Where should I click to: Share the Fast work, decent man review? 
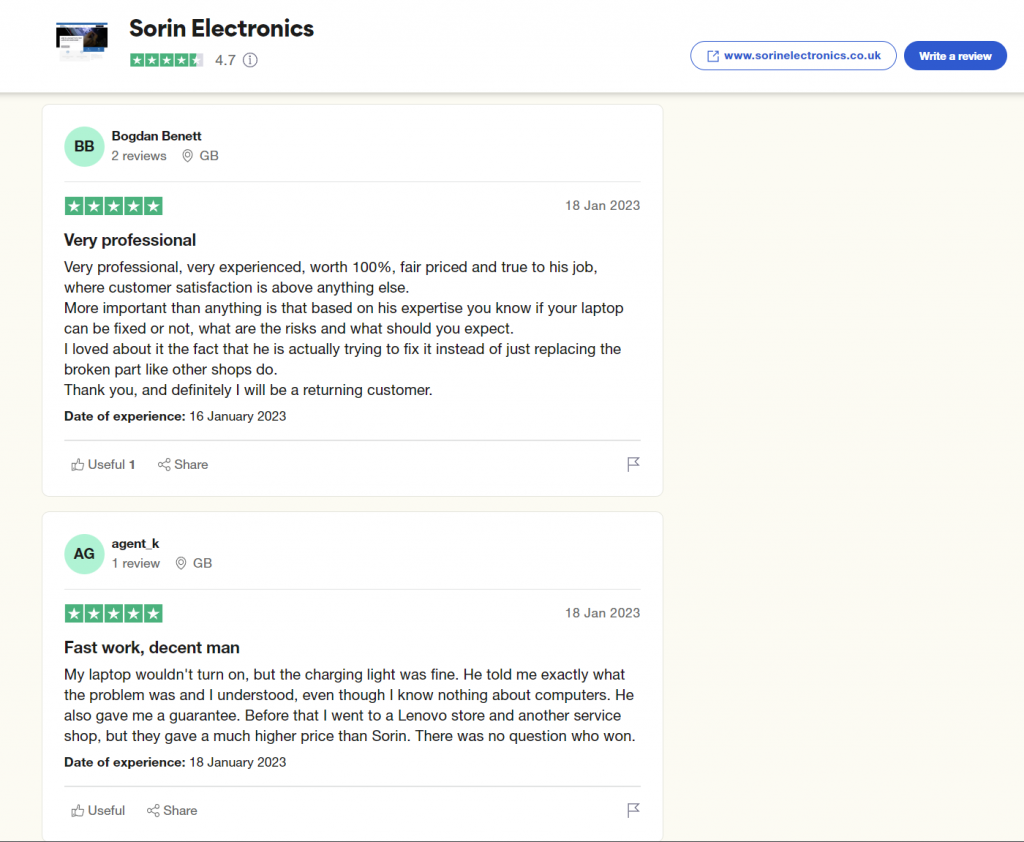pos(172,810)
